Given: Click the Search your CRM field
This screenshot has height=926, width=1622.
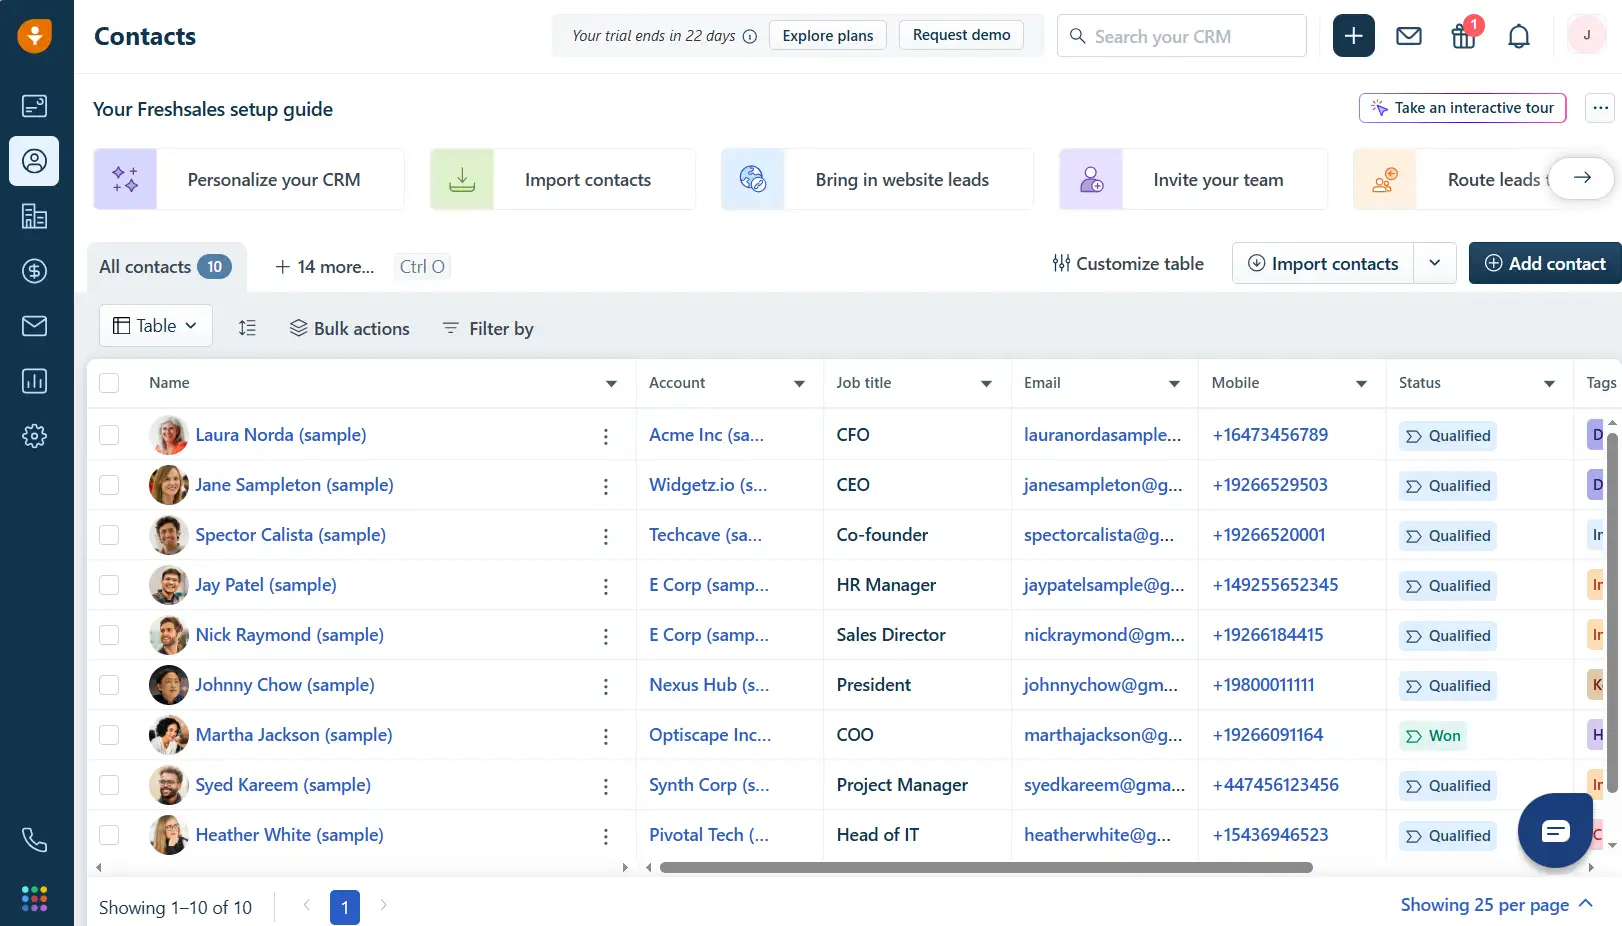Looking at the screenshot, I should (1182, 36).
